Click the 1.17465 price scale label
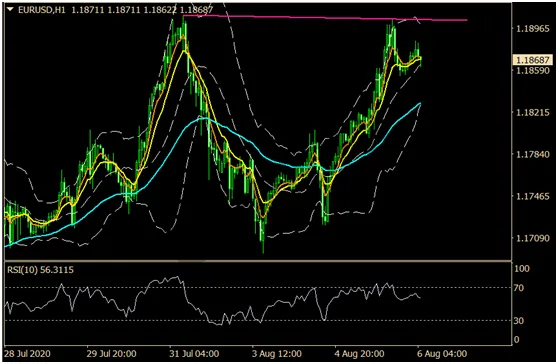Image resolution: width=558 pixels, height=364 pixels. (533, 196)
